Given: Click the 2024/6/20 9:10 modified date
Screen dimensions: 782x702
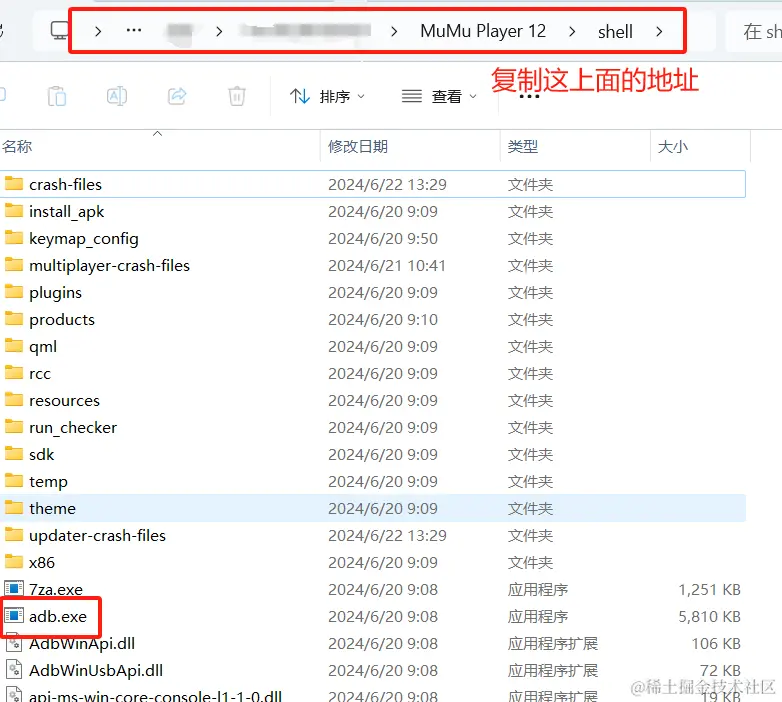Looking at the screenshot, I should [383, 320].
